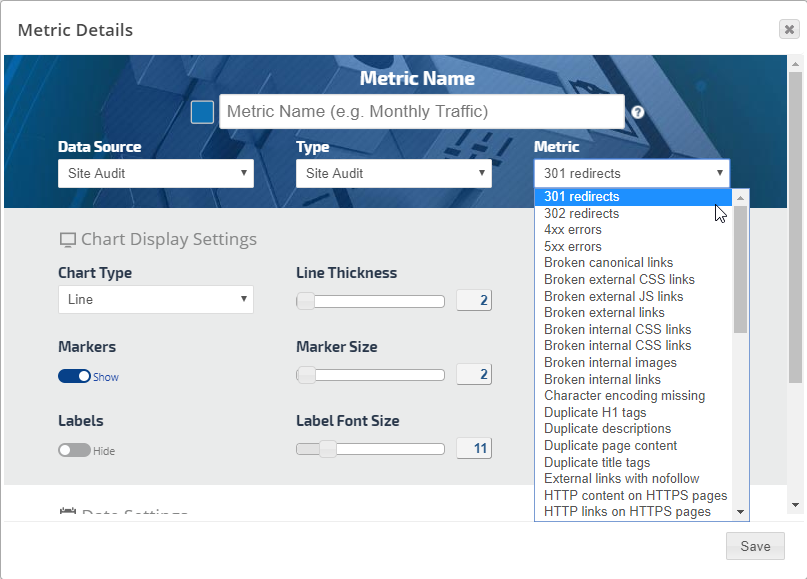
Task: Choose 4xx errors option
Action: [x=573, y=230]
